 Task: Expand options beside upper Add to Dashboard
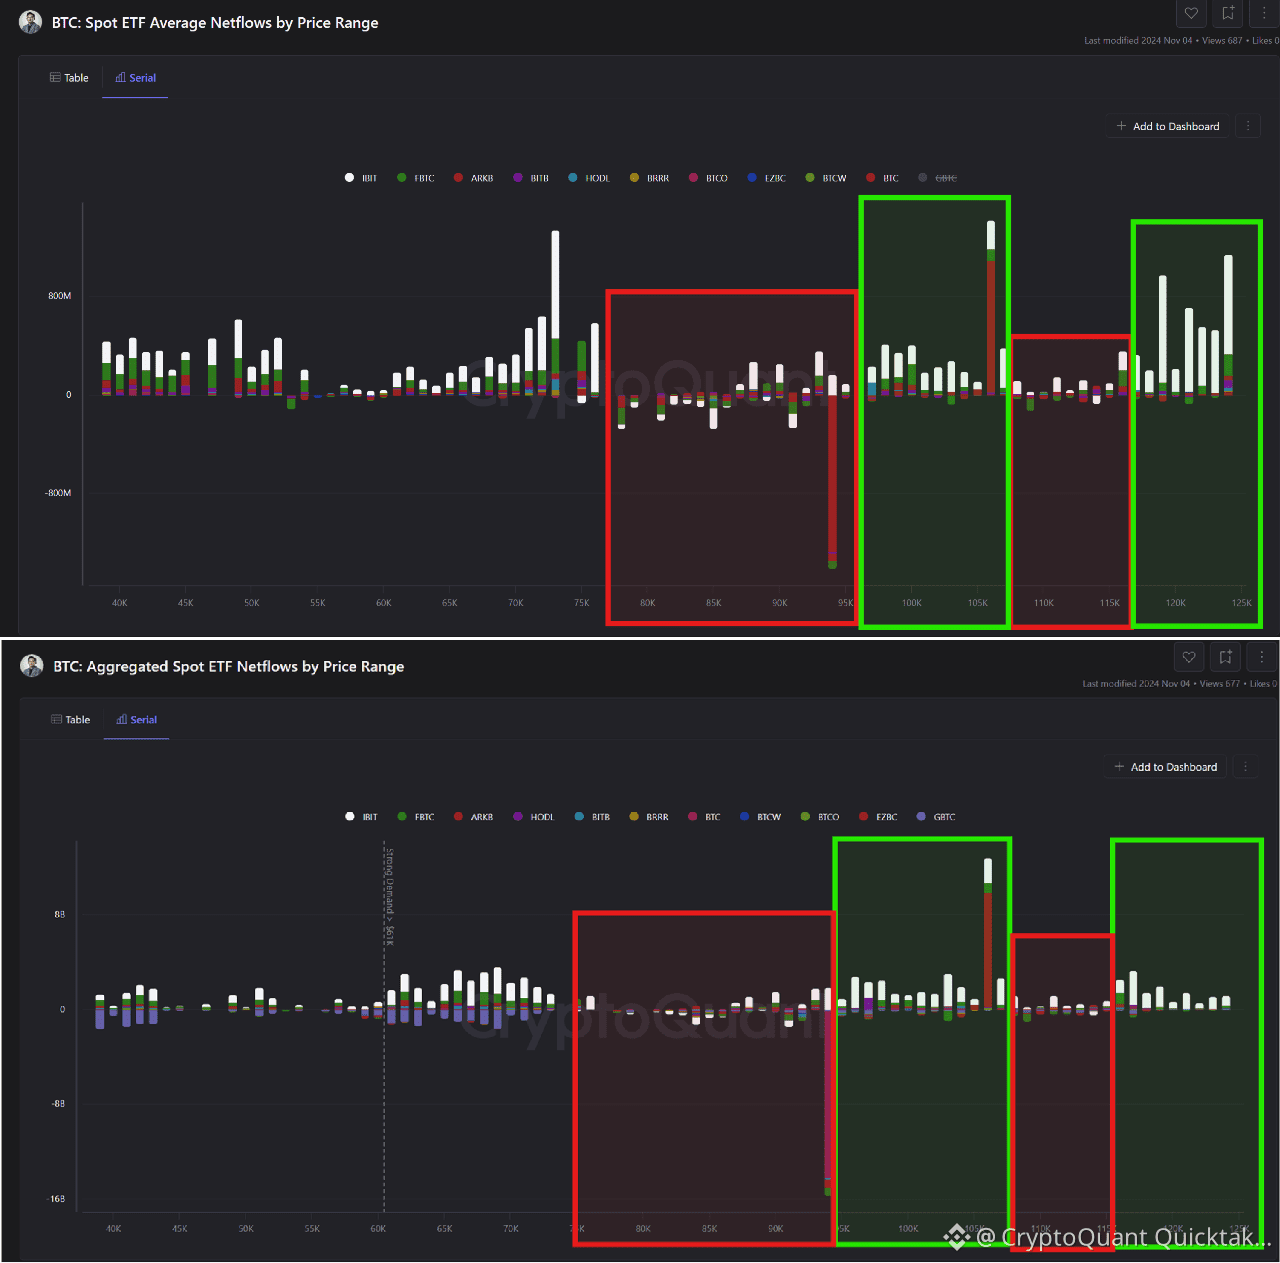1247,126
